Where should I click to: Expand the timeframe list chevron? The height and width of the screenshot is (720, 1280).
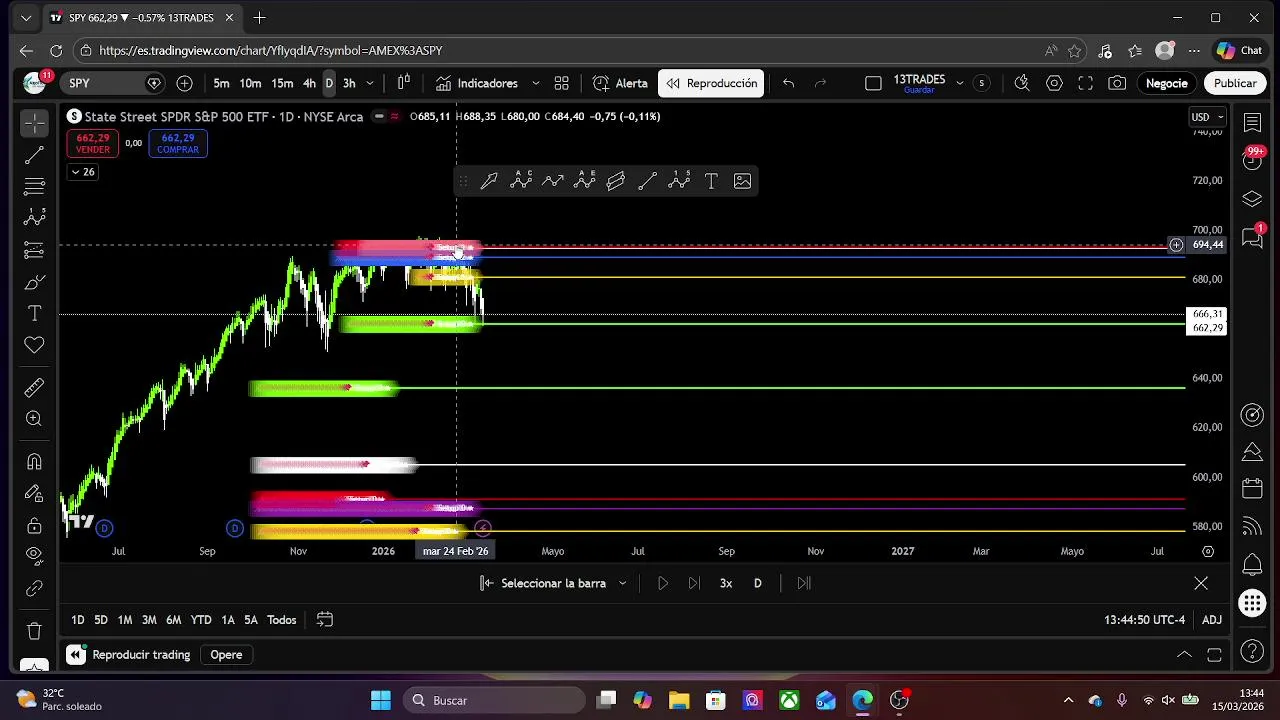point(370,83)
